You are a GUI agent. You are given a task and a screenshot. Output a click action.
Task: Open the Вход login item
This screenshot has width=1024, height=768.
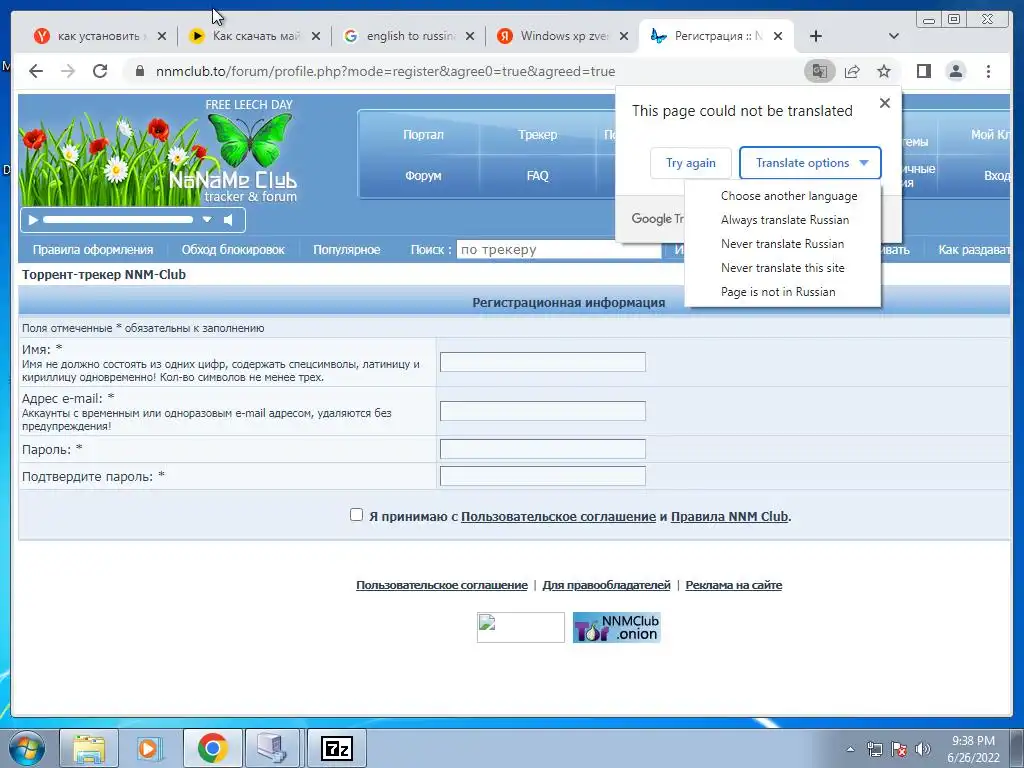(997, 176)
